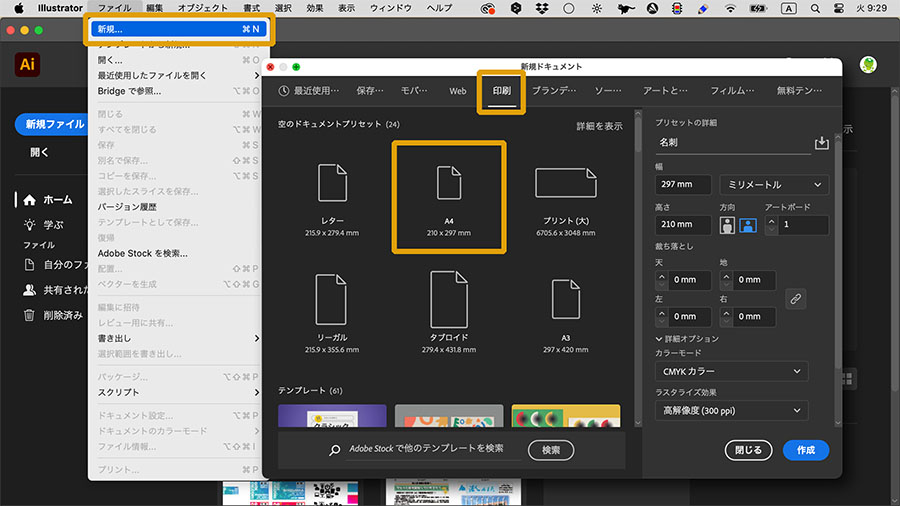This screenshot has width=900, height=506.
Task: Adjust the artboard count stepper
Action: tap(771, 225)
